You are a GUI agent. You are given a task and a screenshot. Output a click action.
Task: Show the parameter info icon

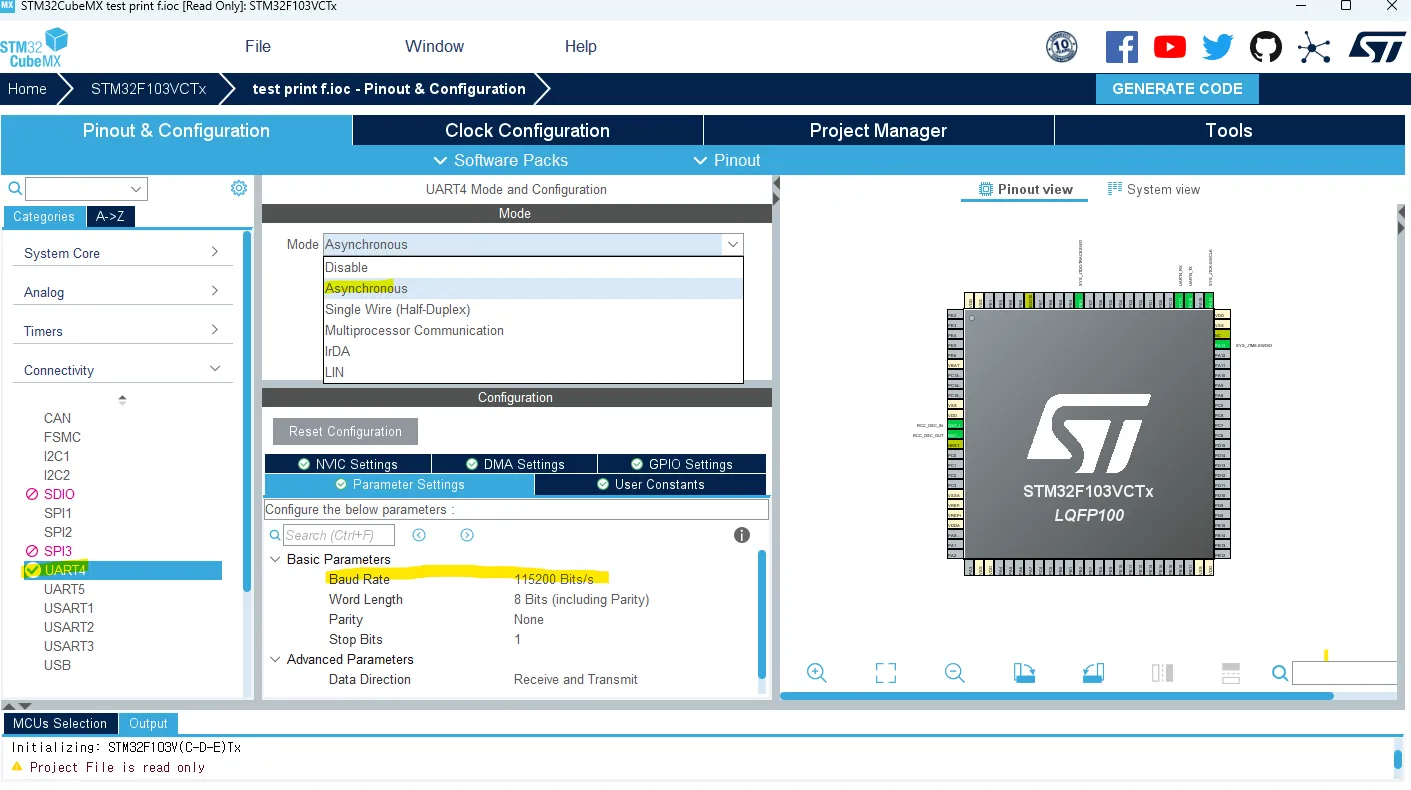point(742,535)
